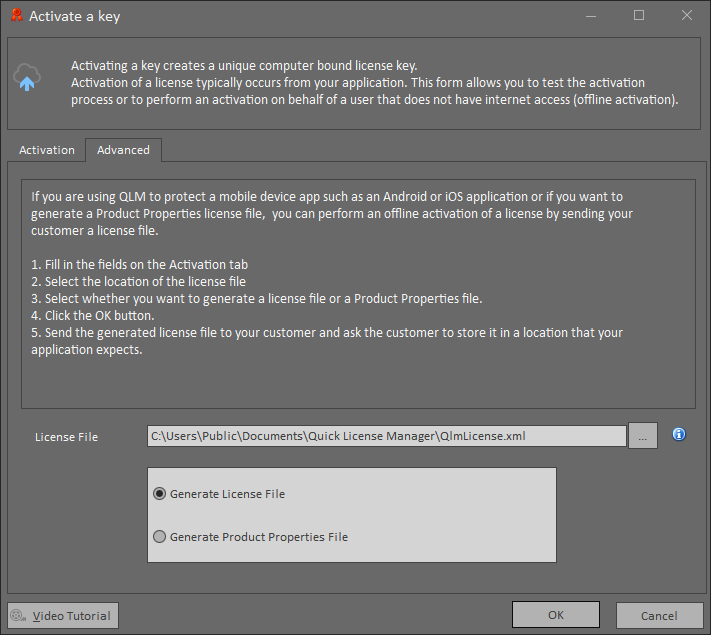Click the License File path field
The image size is (711, 635).
tap(386, 436)
